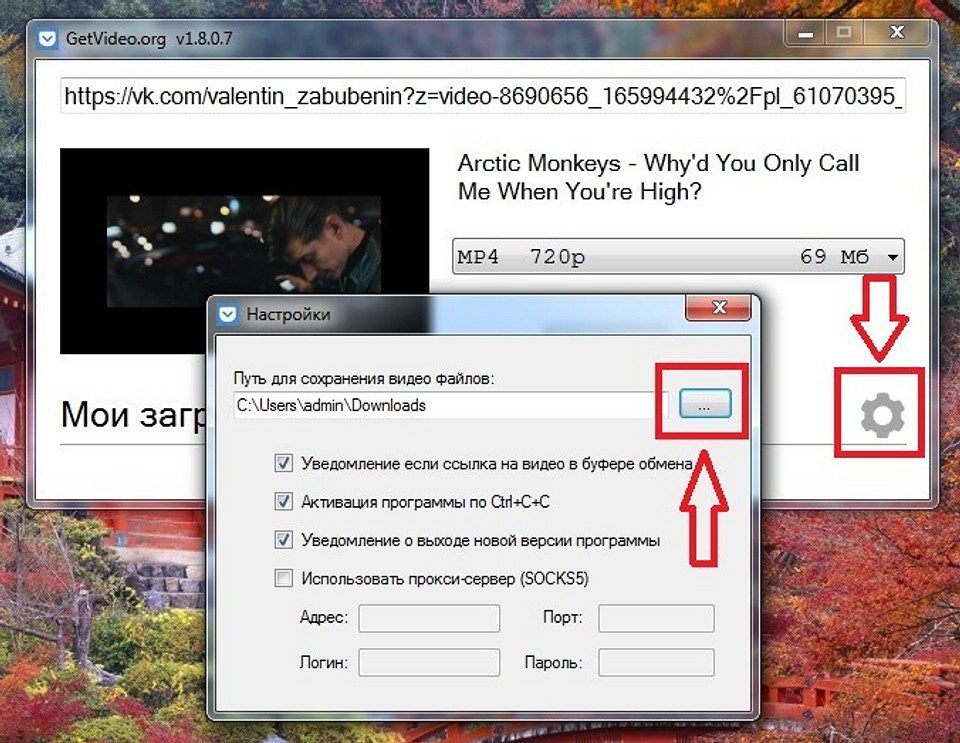This screenshot has height=743, width=960.
Task: Click the 'Мои загр' downloads heading
Action: (134, 414)
